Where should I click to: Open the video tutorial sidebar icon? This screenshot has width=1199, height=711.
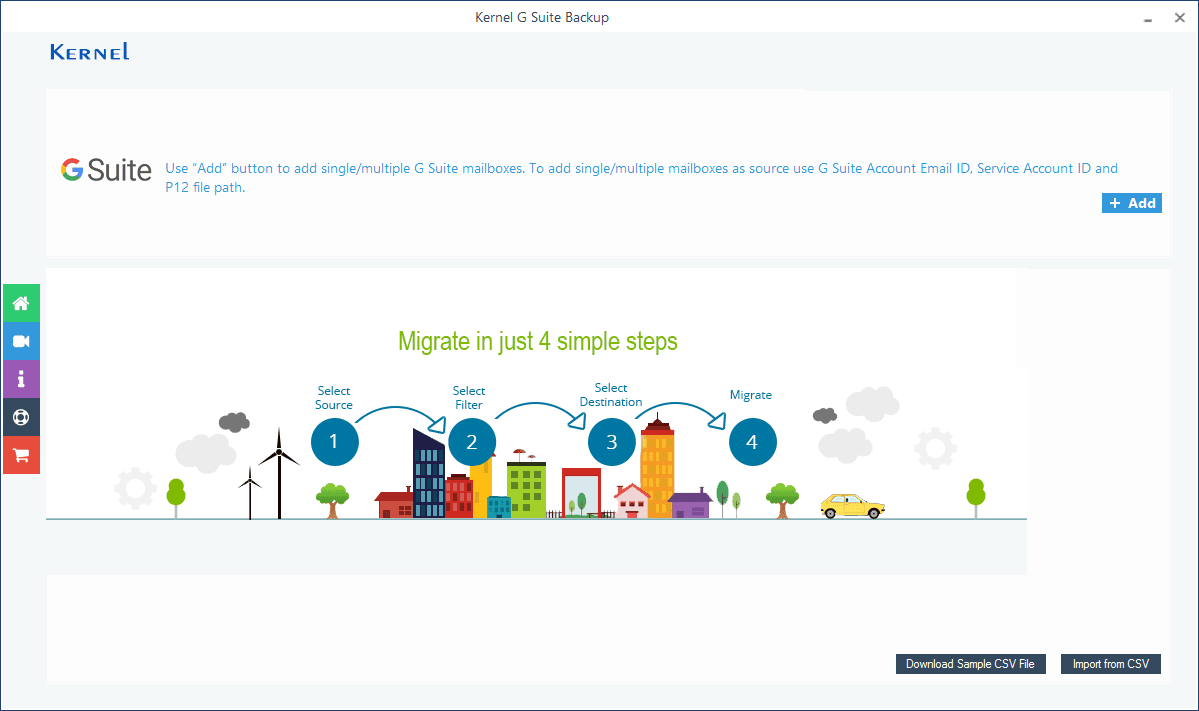21,341
